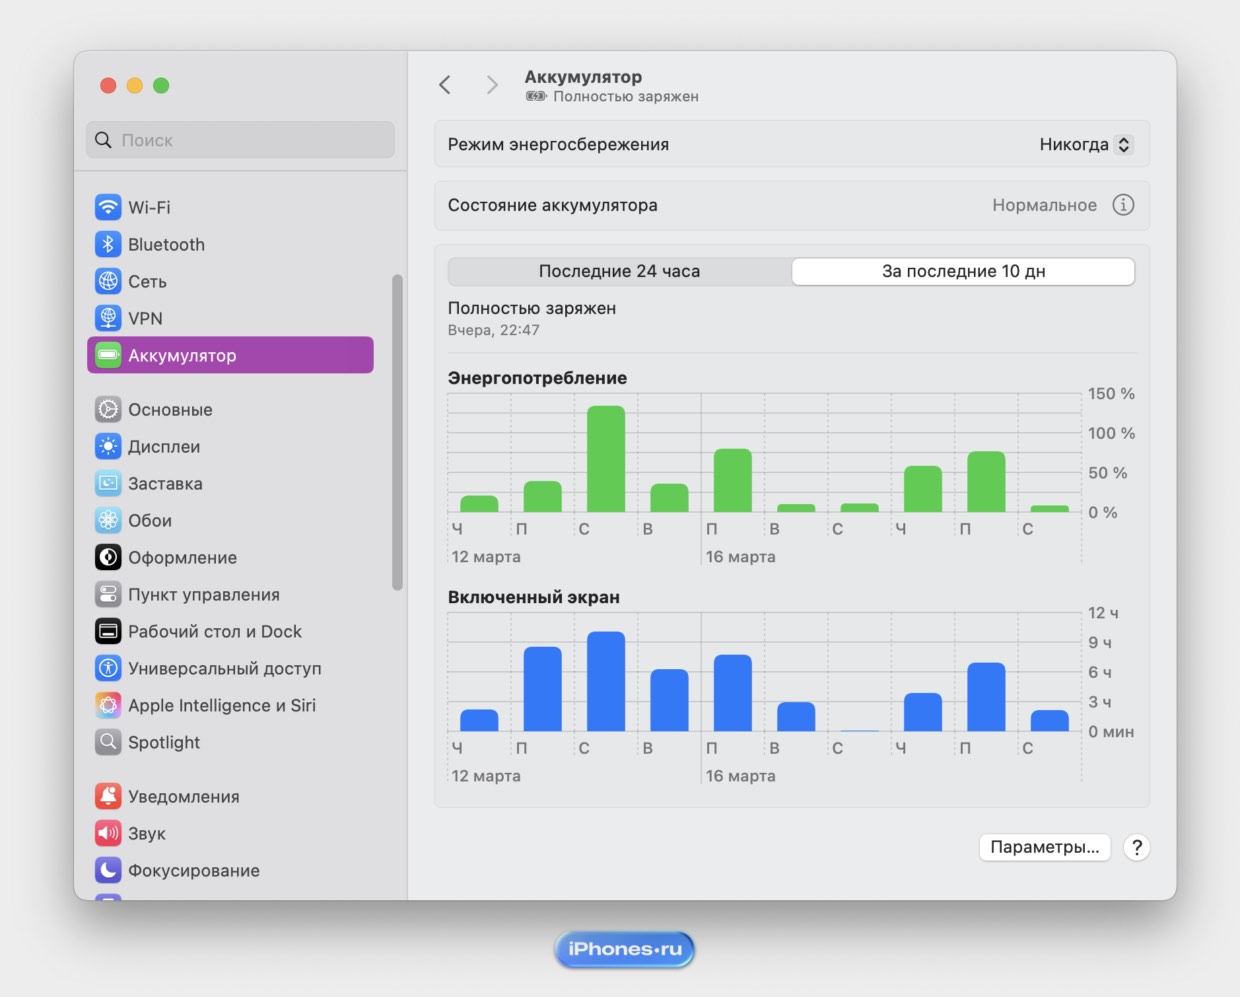This screenshot has height=997, width=1240.
Task: Open Режим энергосбережения dropdown Никогда
Action: pyautogui.click(x=1085, y=145)
